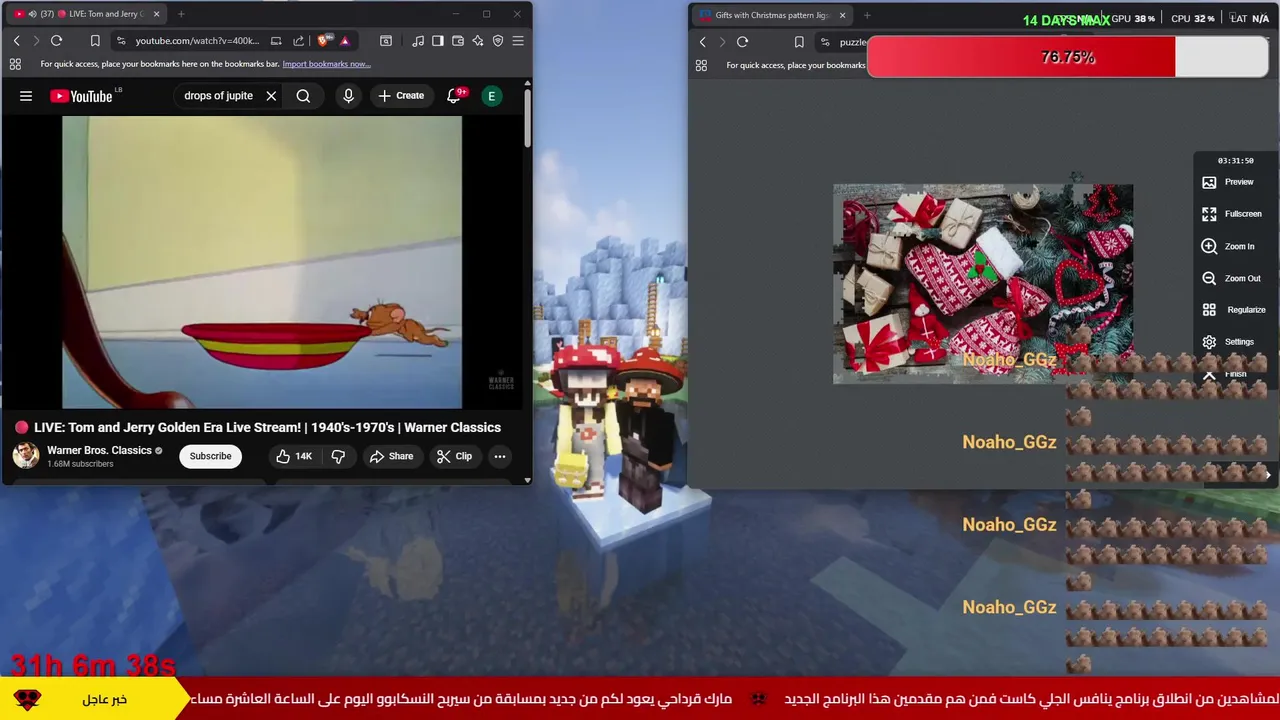The width and height of the screenshot is (1280, 720).
Task: Click the 76.75% red progress bar
Action: (x=1067, y=57)
